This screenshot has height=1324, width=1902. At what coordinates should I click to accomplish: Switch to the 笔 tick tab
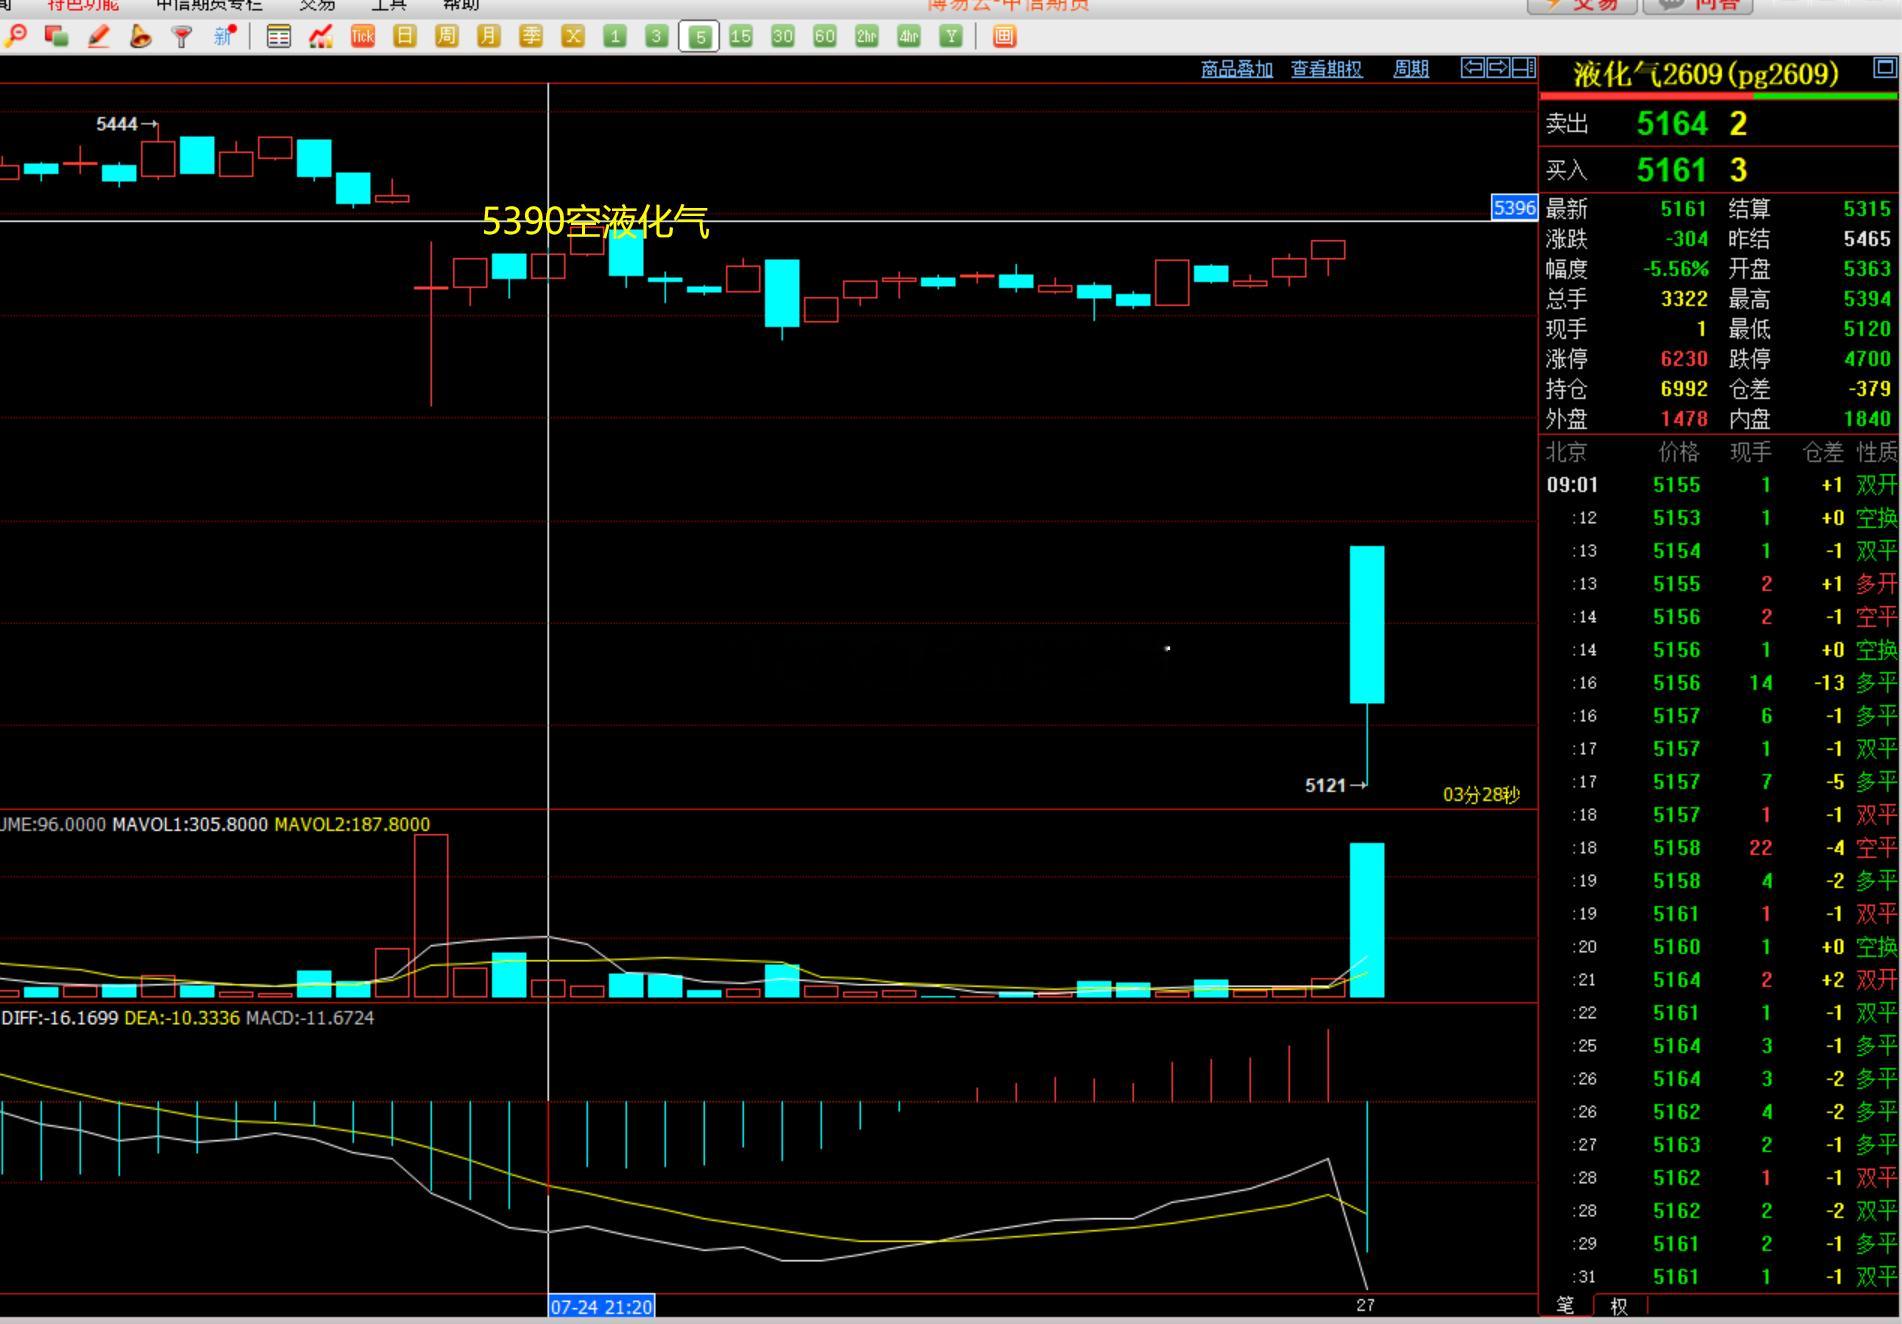[1567, 1306]
